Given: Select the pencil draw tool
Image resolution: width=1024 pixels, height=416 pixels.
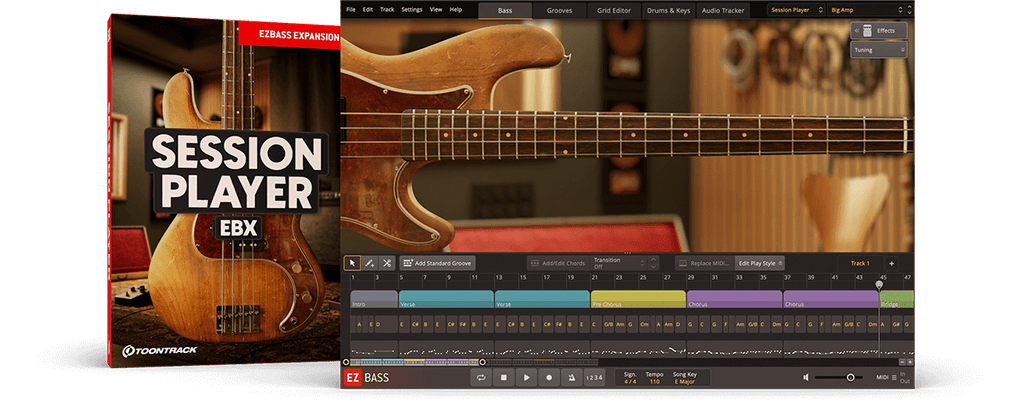Looking at the screenshot, I should tap(370, 263).
